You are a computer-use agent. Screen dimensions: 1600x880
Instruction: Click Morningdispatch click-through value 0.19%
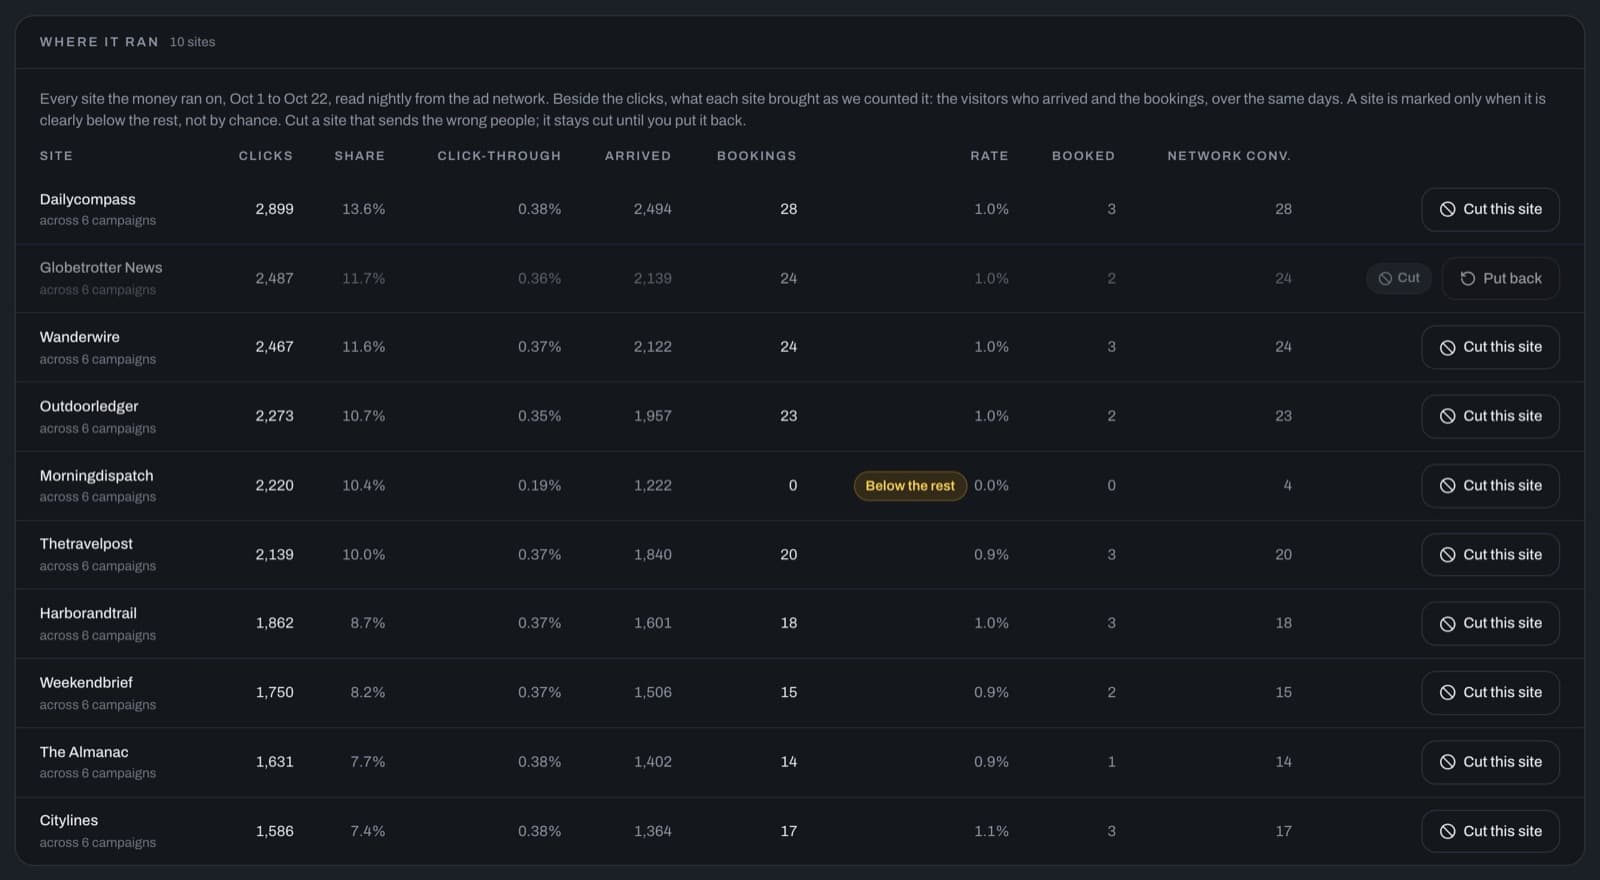pos(539,485)
